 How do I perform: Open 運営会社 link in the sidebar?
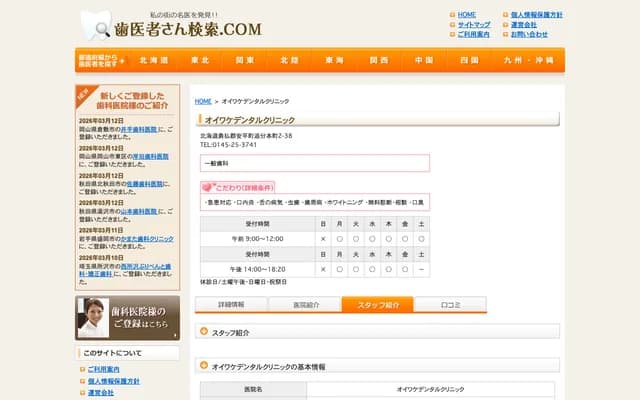click(x=100, y=392)
